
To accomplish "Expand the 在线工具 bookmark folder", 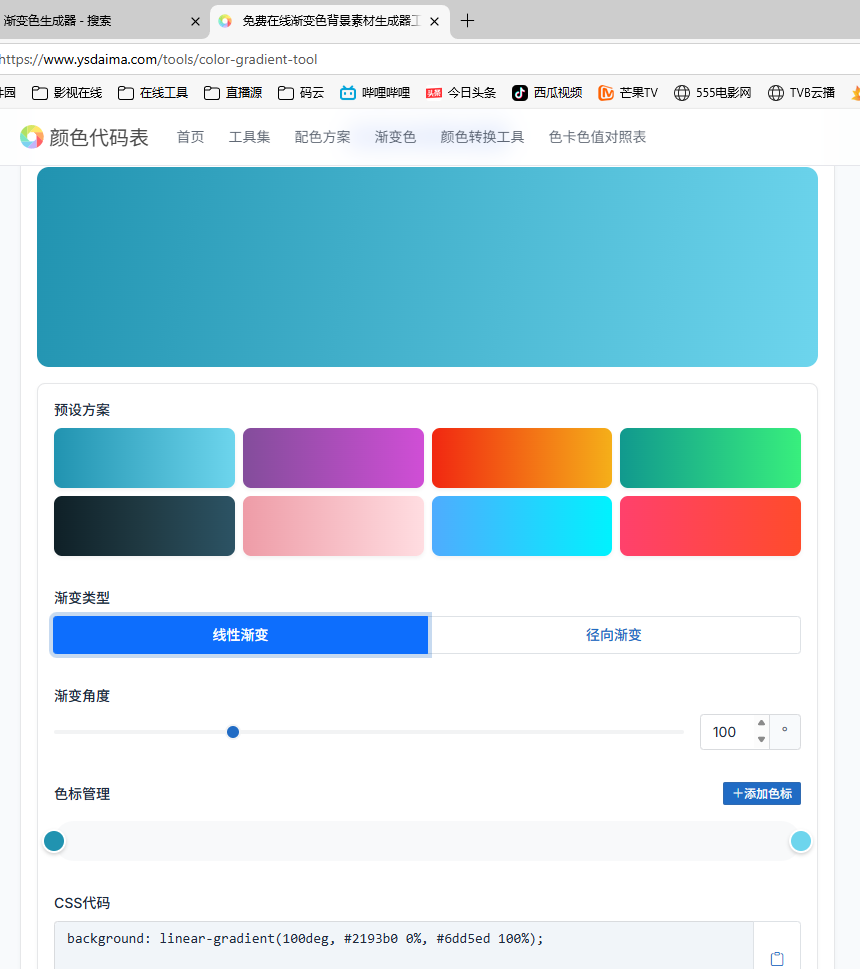I will coord(153,93).
